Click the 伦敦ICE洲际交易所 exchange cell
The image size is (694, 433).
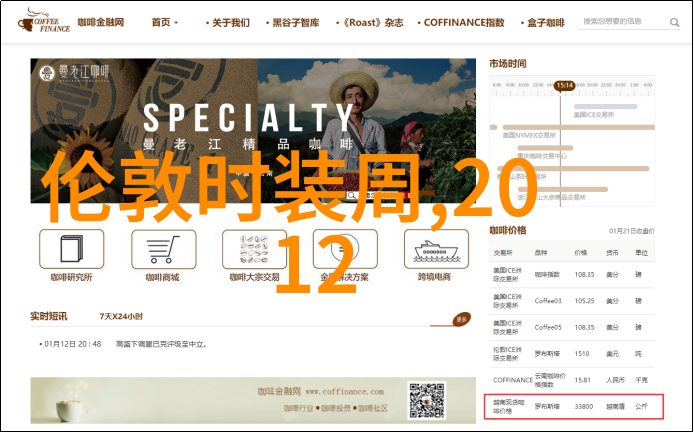[508, 354]
